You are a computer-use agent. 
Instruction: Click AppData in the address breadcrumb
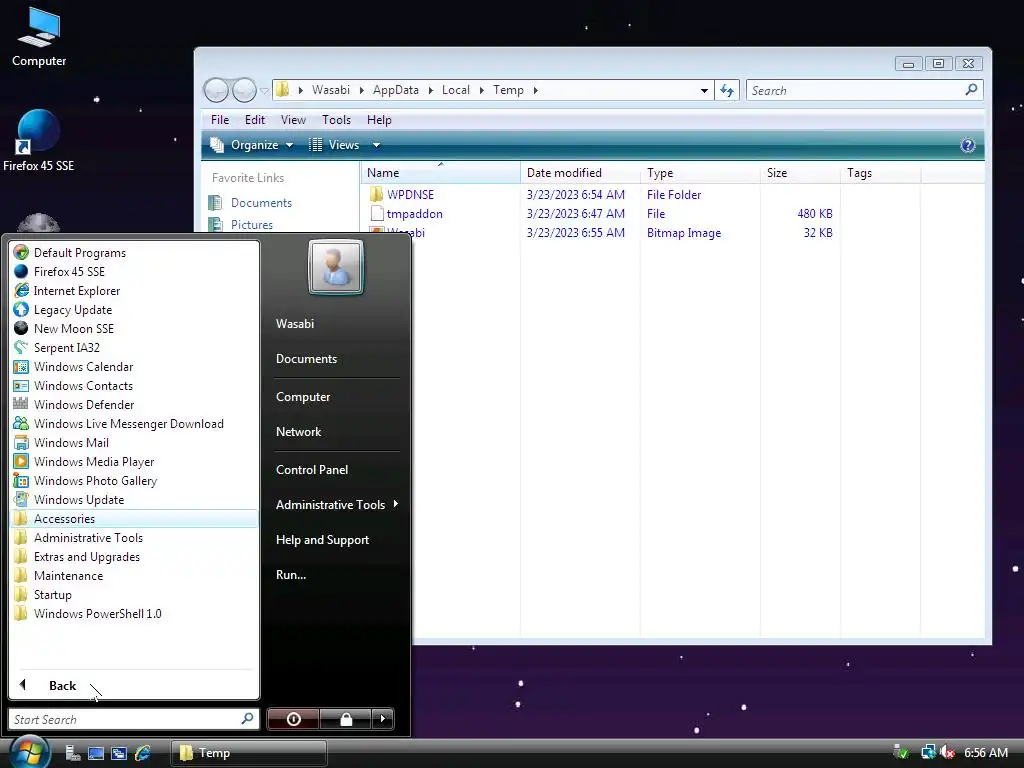tap(395, 90)
